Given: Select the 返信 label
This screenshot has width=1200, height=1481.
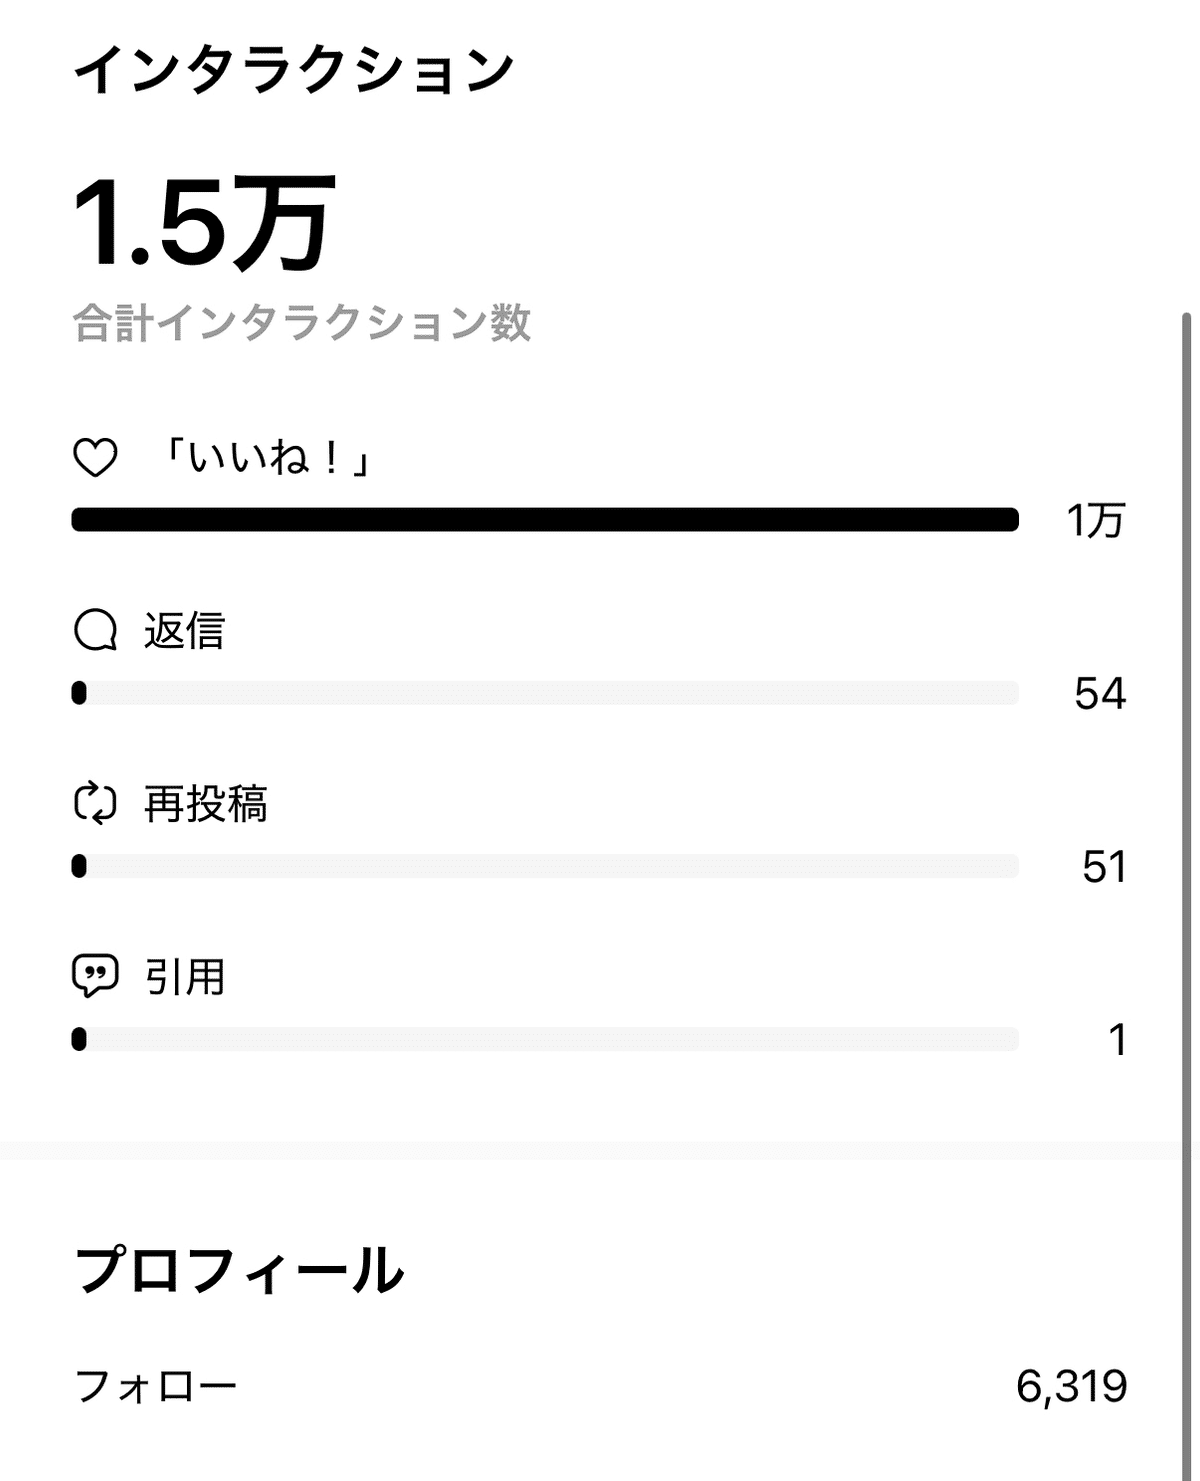Looking at the screenshot, I should click(185, 631).
